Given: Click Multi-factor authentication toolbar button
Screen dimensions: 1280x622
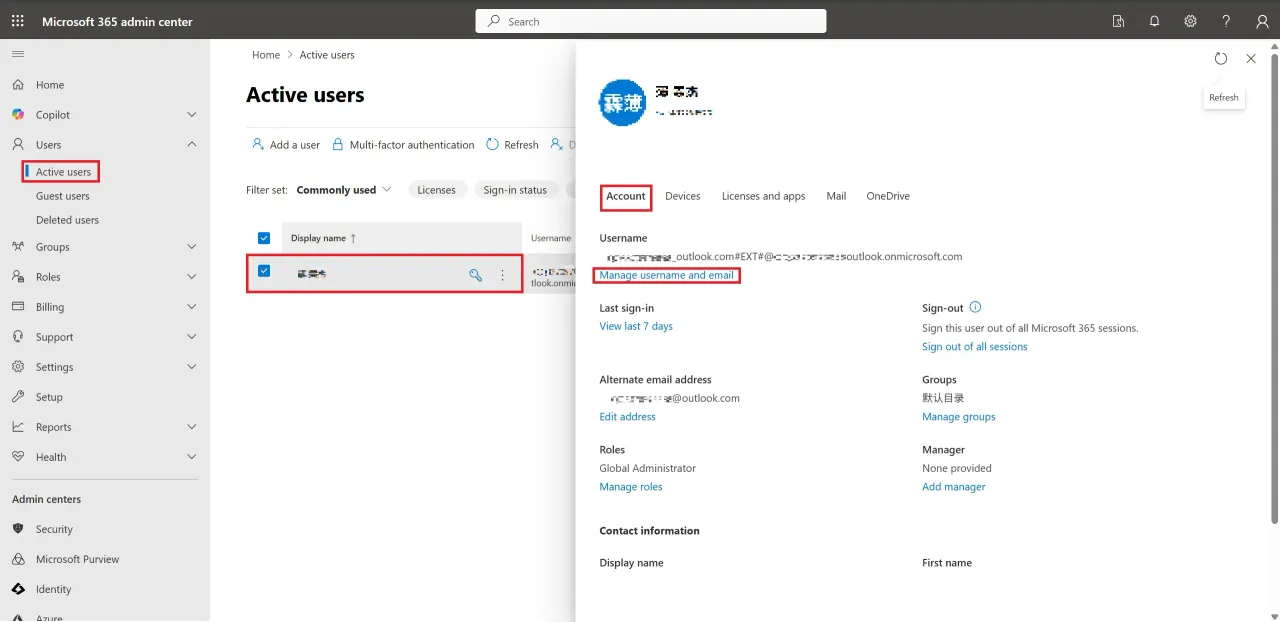Looking at the screenshot, I should [x=403, y=145].
